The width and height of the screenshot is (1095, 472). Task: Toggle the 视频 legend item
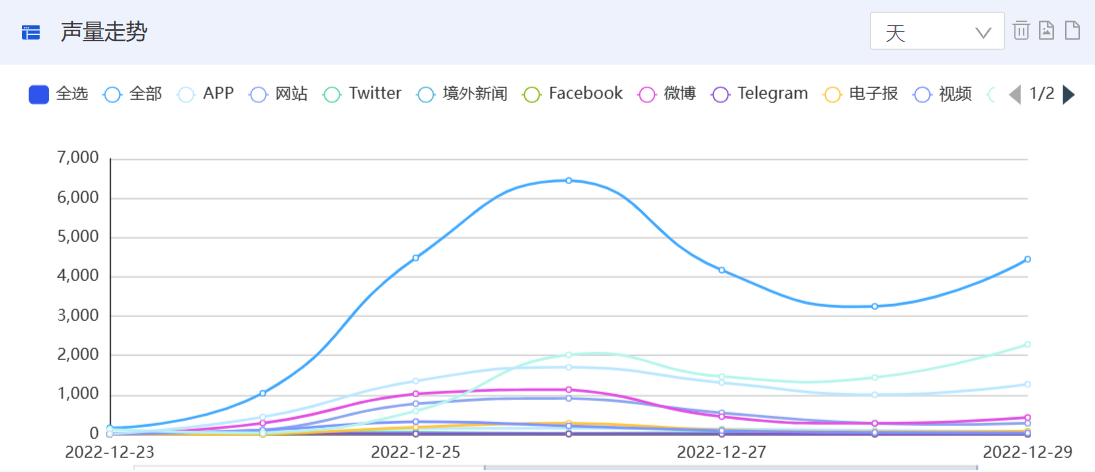(942, 94)
